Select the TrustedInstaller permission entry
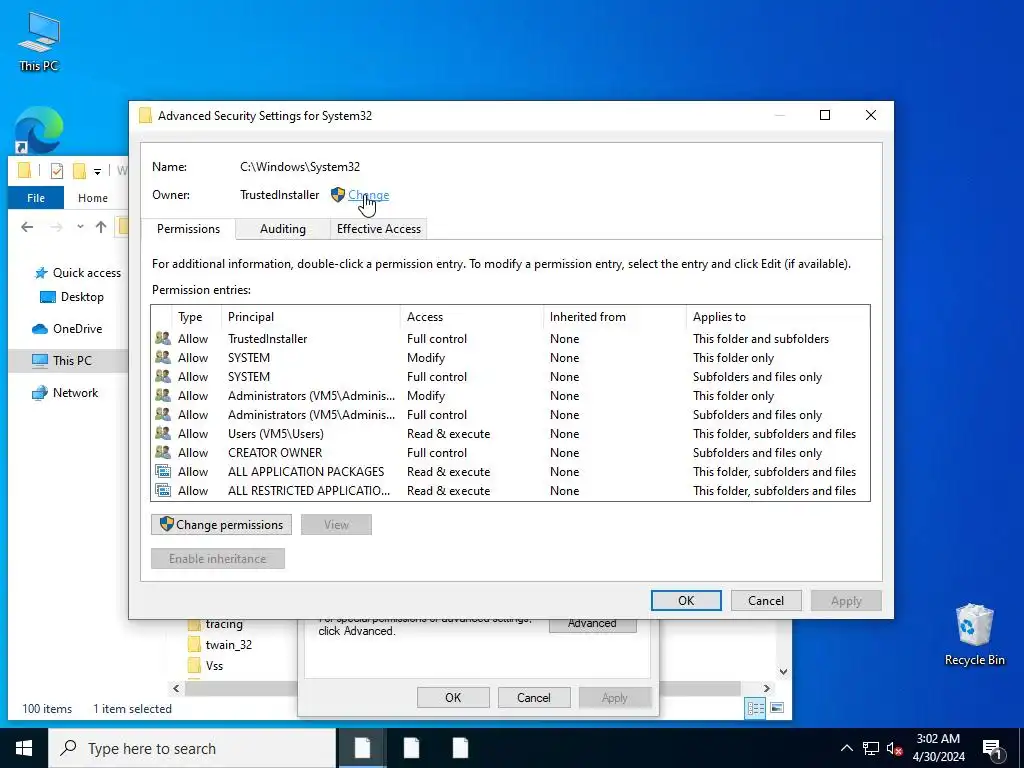Image resolution: width=1024 pixels, height=768 pixels. 510,338
